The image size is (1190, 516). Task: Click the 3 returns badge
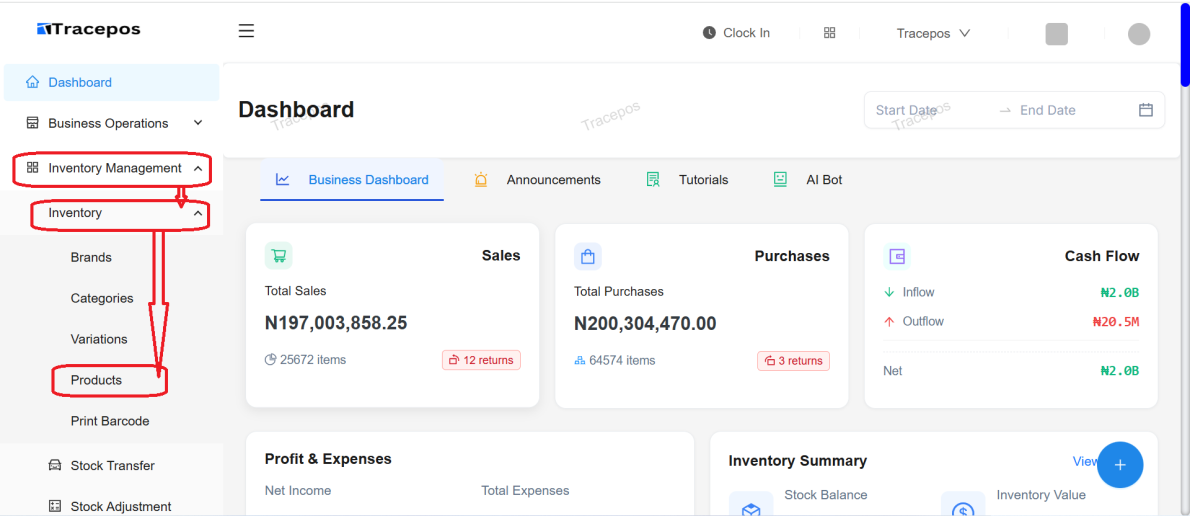click(x=793, y=360)
